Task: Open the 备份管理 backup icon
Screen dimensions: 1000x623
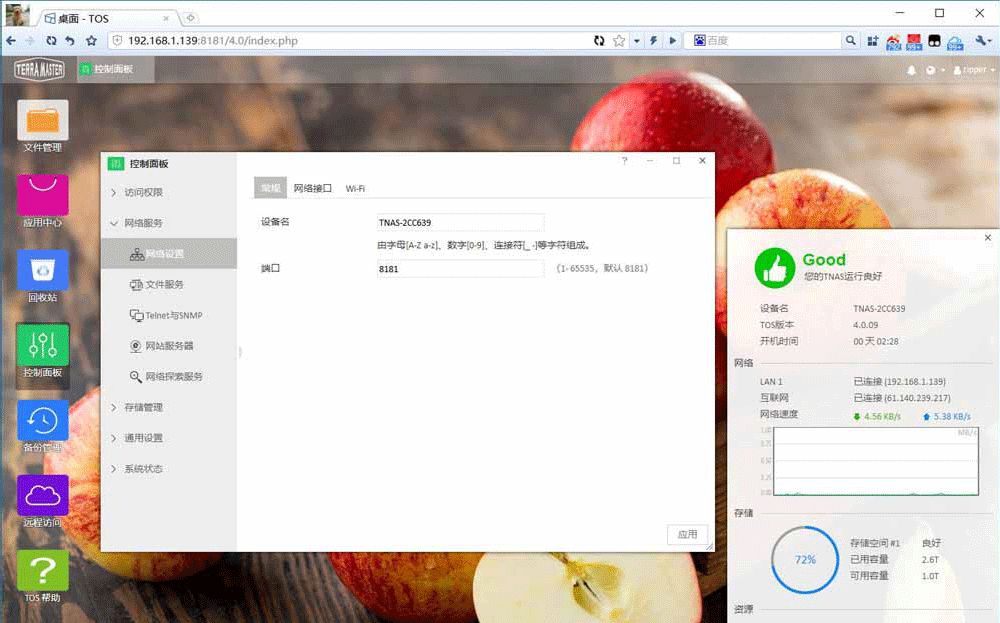Action: [43, 421]
